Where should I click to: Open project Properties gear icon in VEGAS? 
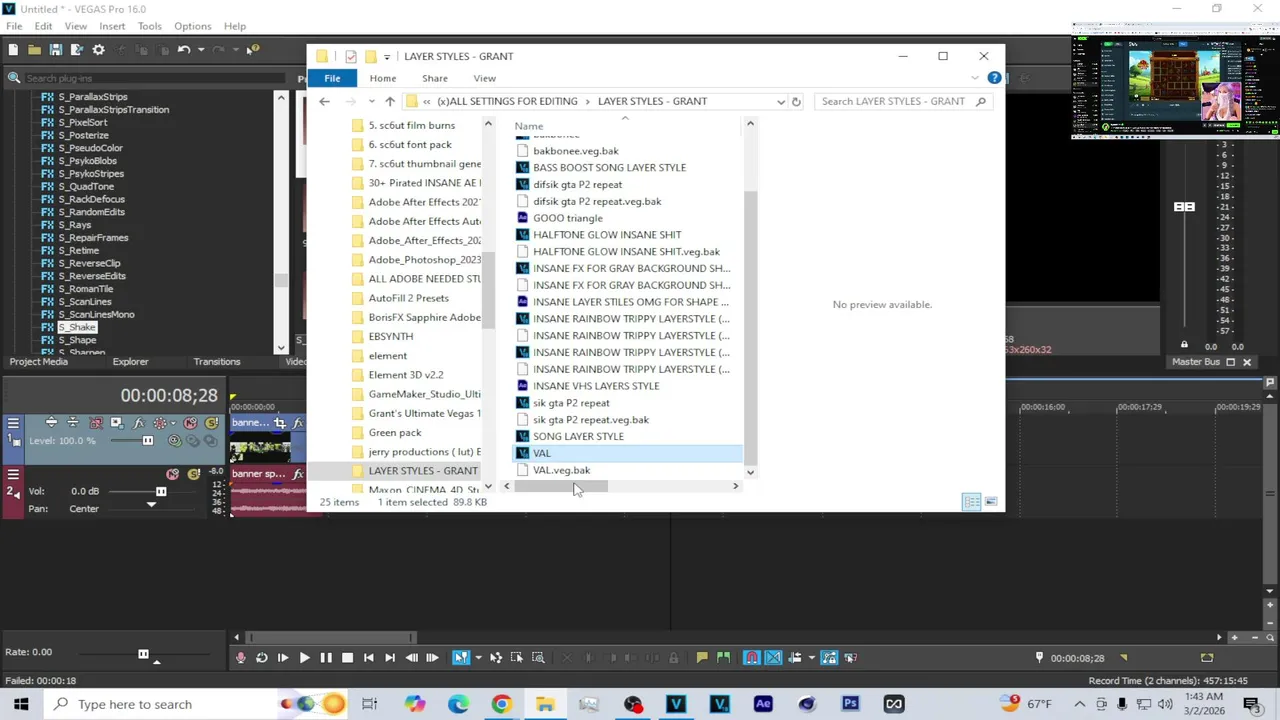(x=98, y=50)
